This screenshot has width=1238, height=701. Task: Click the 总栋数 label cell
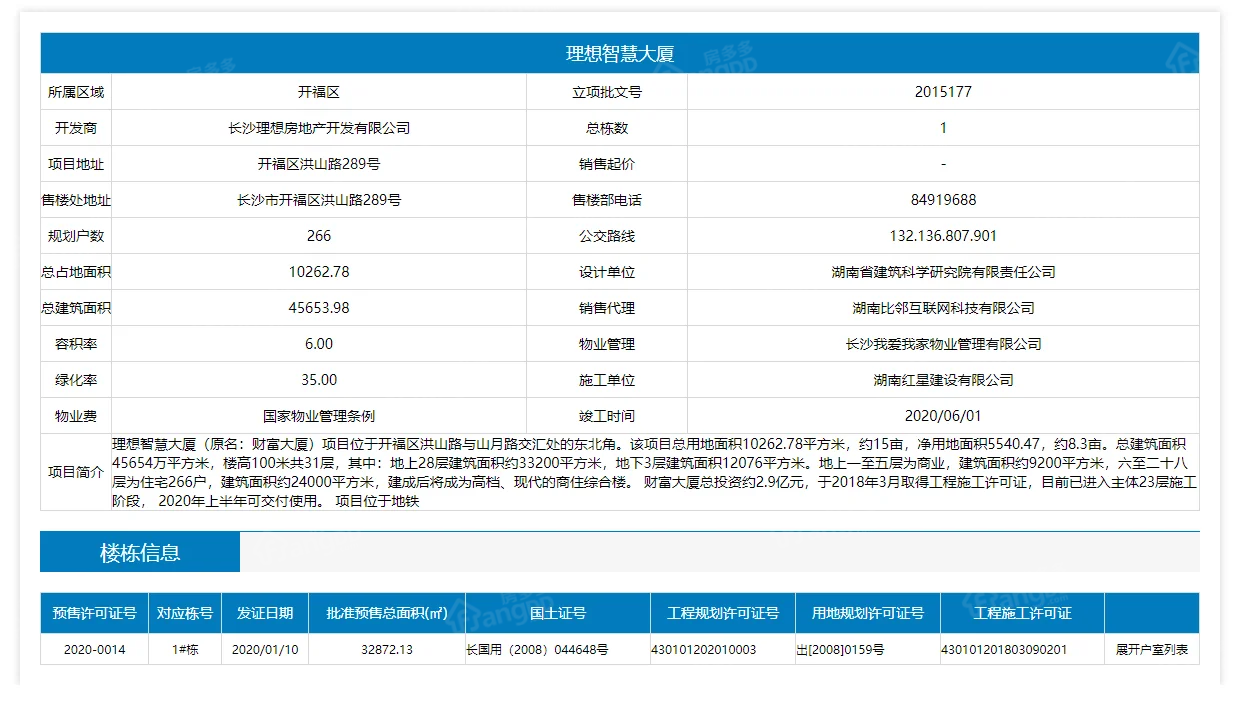607,128
